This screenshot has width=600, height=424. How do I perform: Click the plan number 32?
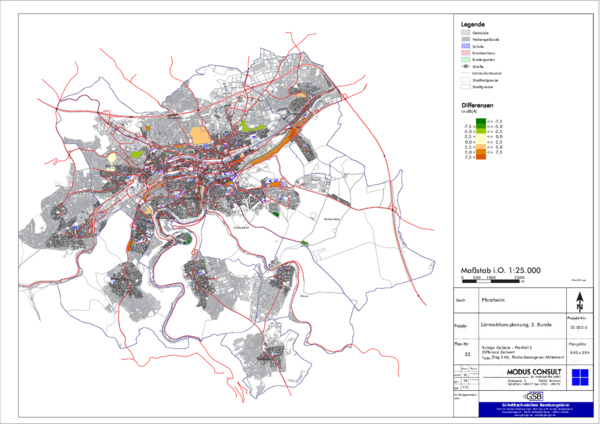[467, 354]
